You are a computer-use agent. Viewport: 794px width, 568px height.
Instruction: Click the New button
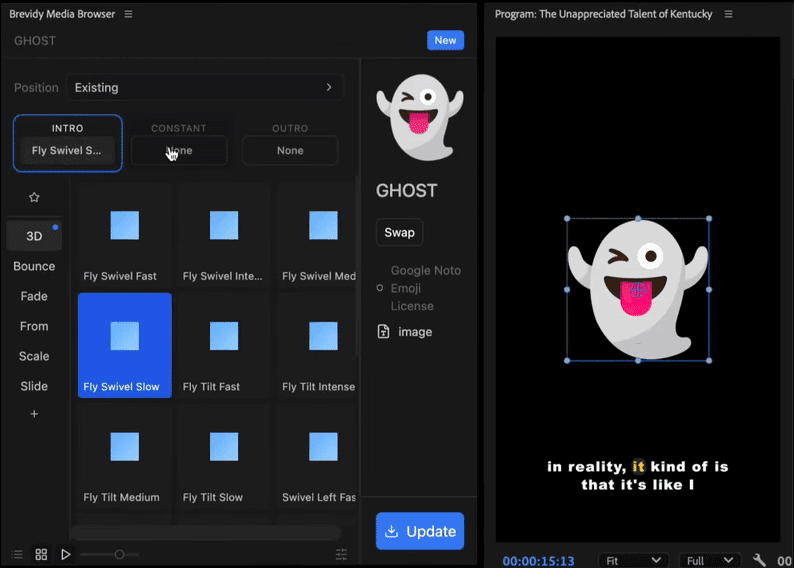point(445,40)
